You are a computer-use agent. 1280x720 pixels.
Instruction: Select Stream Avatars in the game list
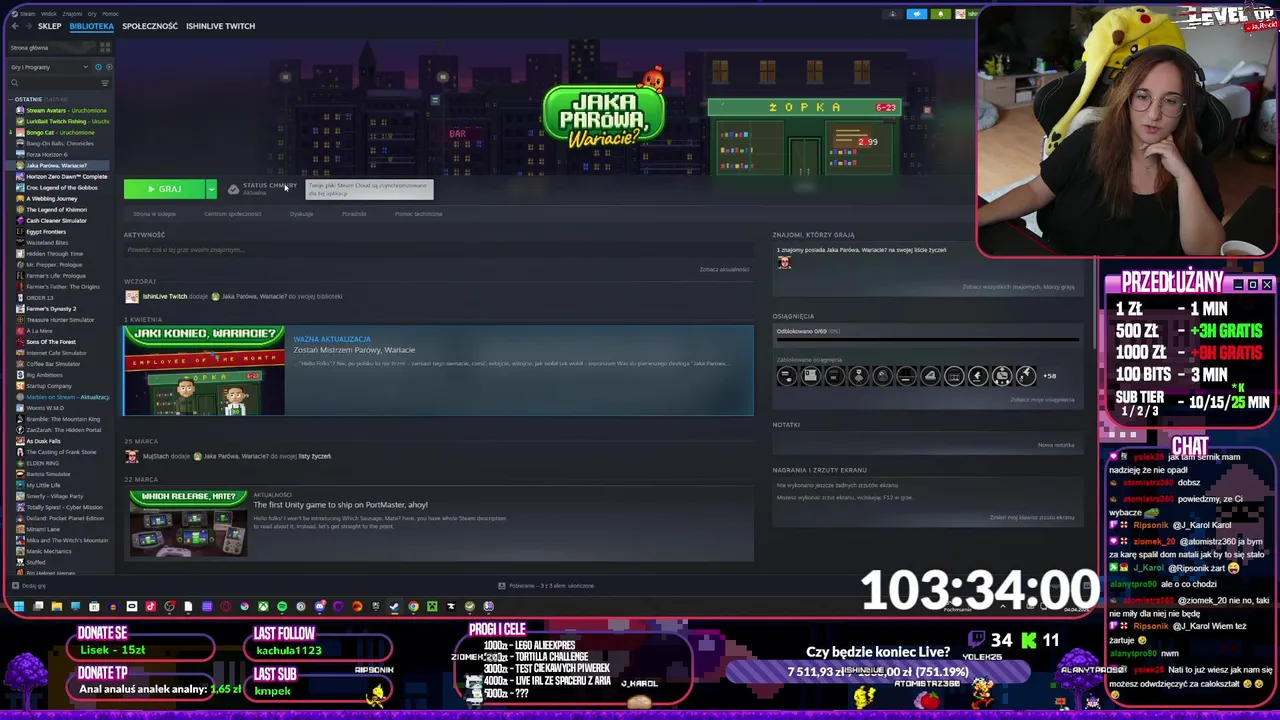tap(62, 110)
